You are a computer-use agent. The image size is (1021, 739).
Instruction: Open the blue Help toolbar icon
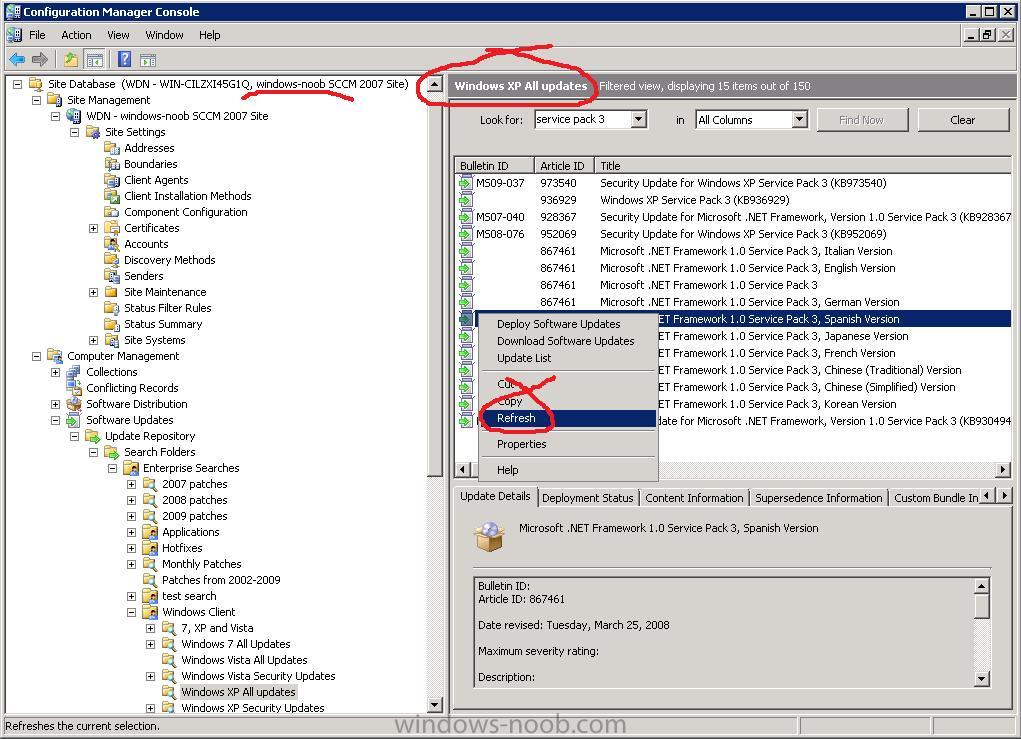coord(124,60)
